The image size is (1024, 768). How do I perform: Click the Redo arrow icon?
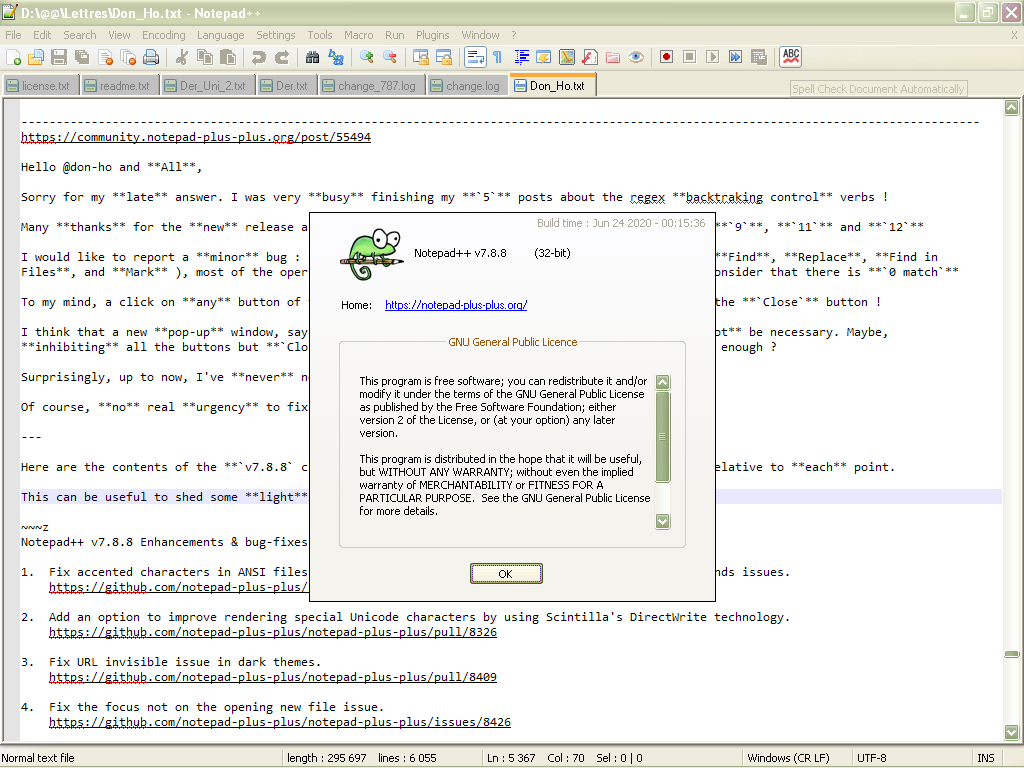pos(281,57)
